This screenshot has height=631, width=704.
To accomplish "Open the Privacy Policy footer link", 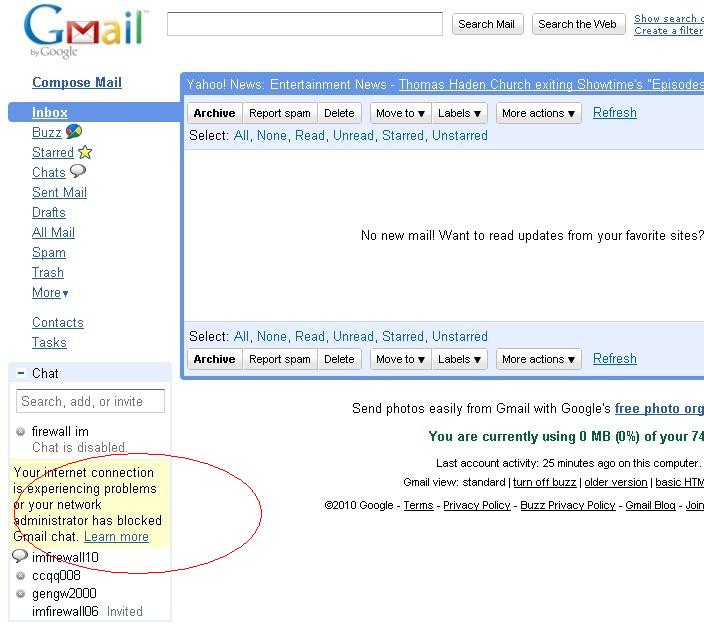I will [477, 505].
